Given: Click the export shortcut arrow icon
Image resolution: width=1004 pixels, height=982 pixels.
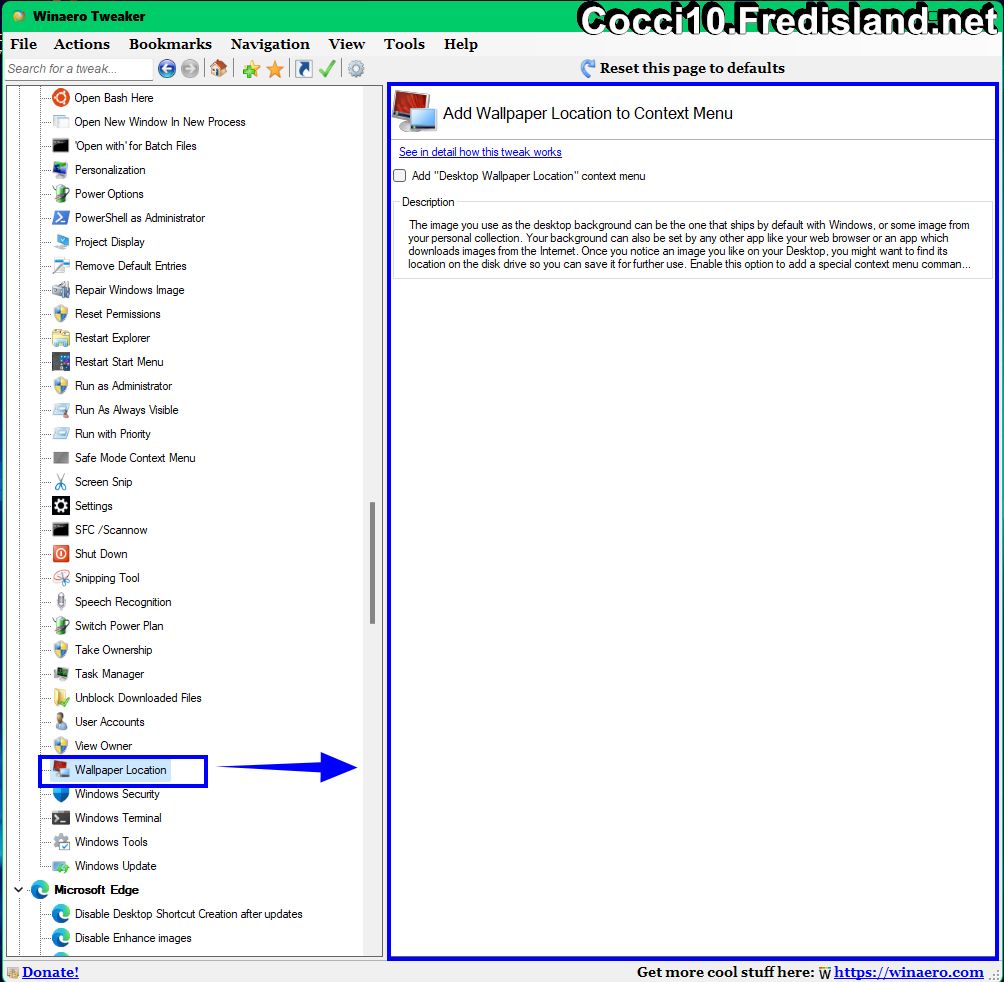Looking at the screenshot, I should 304,68.
